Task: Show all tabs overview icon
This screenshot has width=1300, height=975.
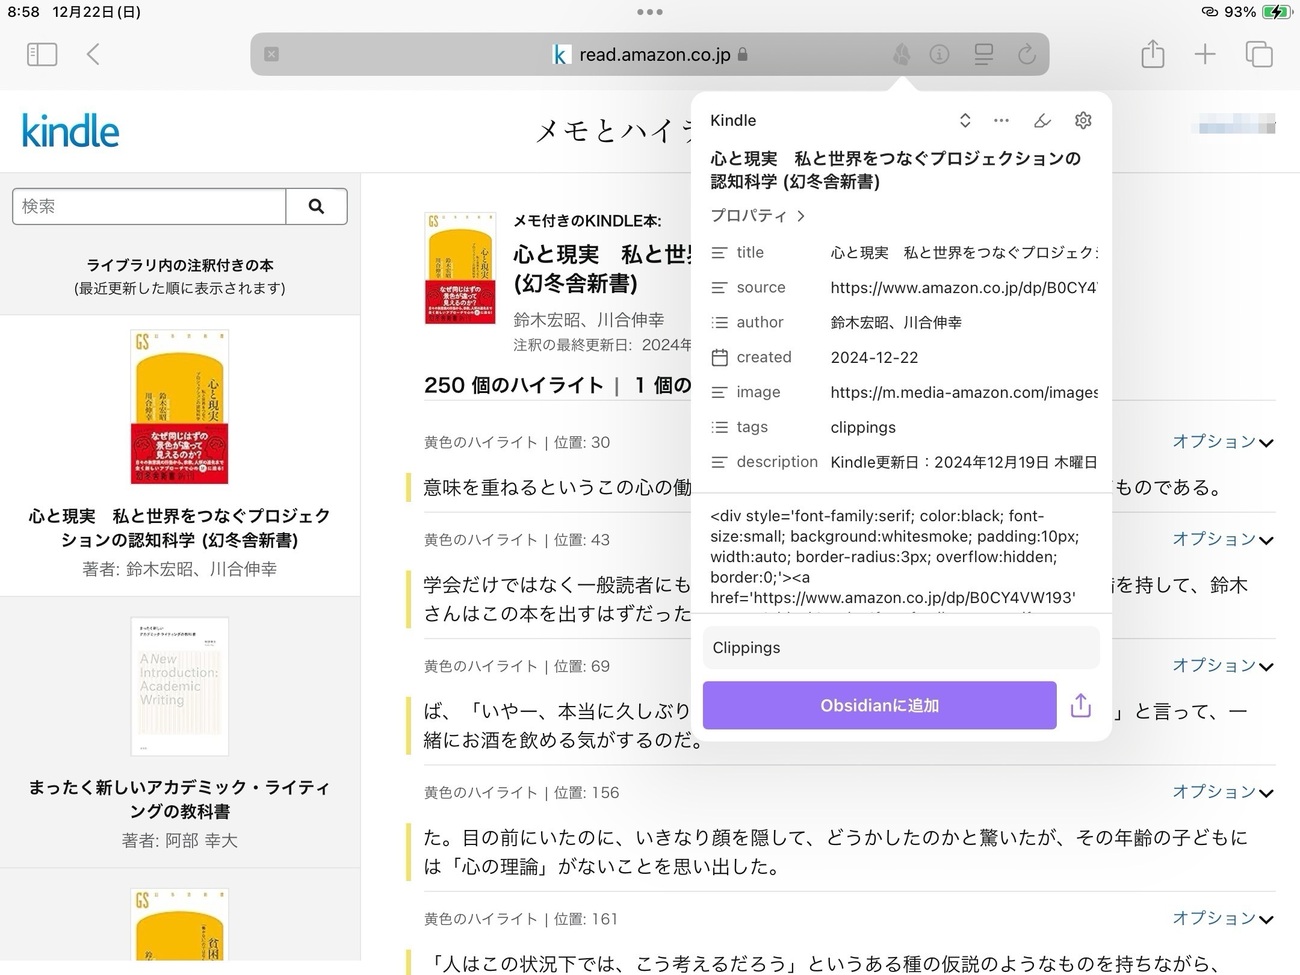Action: (1259, 54)
